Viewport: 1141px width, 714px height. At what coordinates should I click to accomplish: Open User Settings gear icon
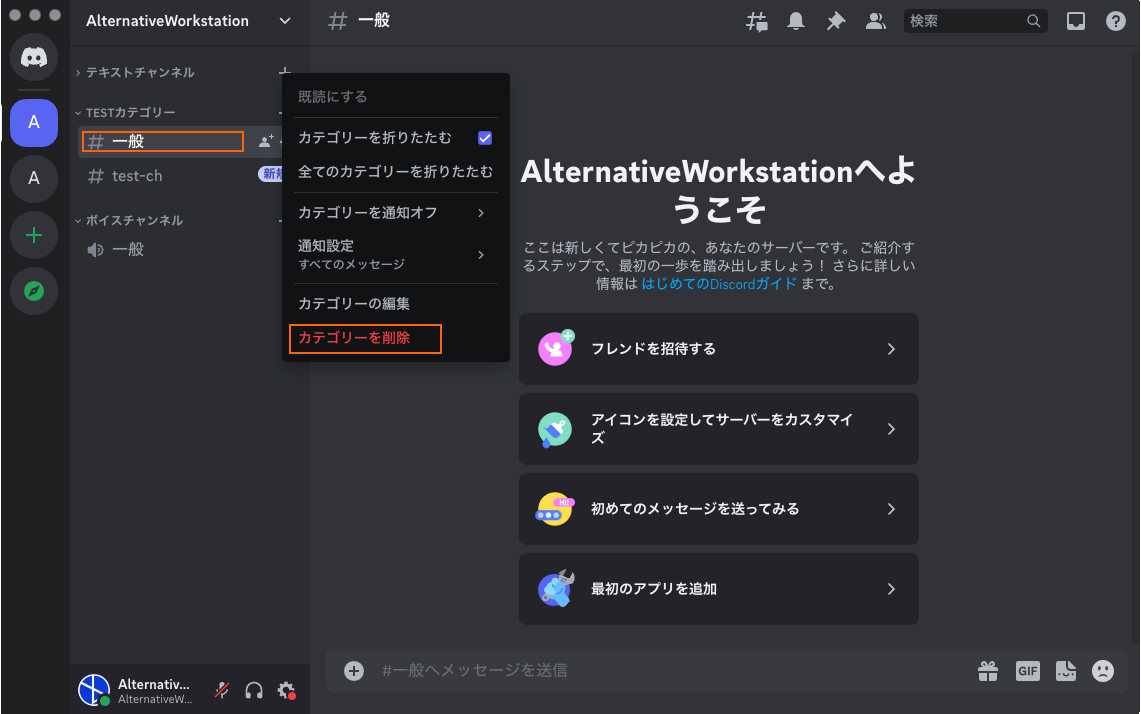286,690
